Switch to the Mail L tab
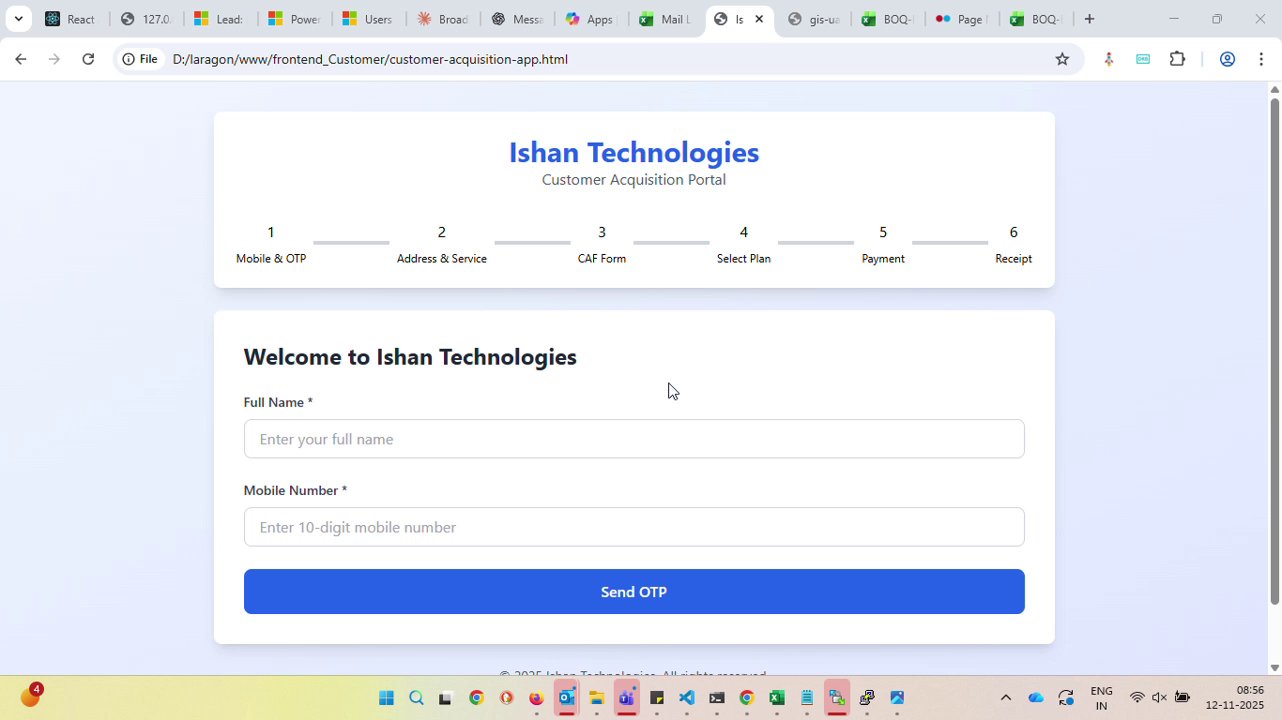This screenshot has width=1282, height=720. [663, 19]
